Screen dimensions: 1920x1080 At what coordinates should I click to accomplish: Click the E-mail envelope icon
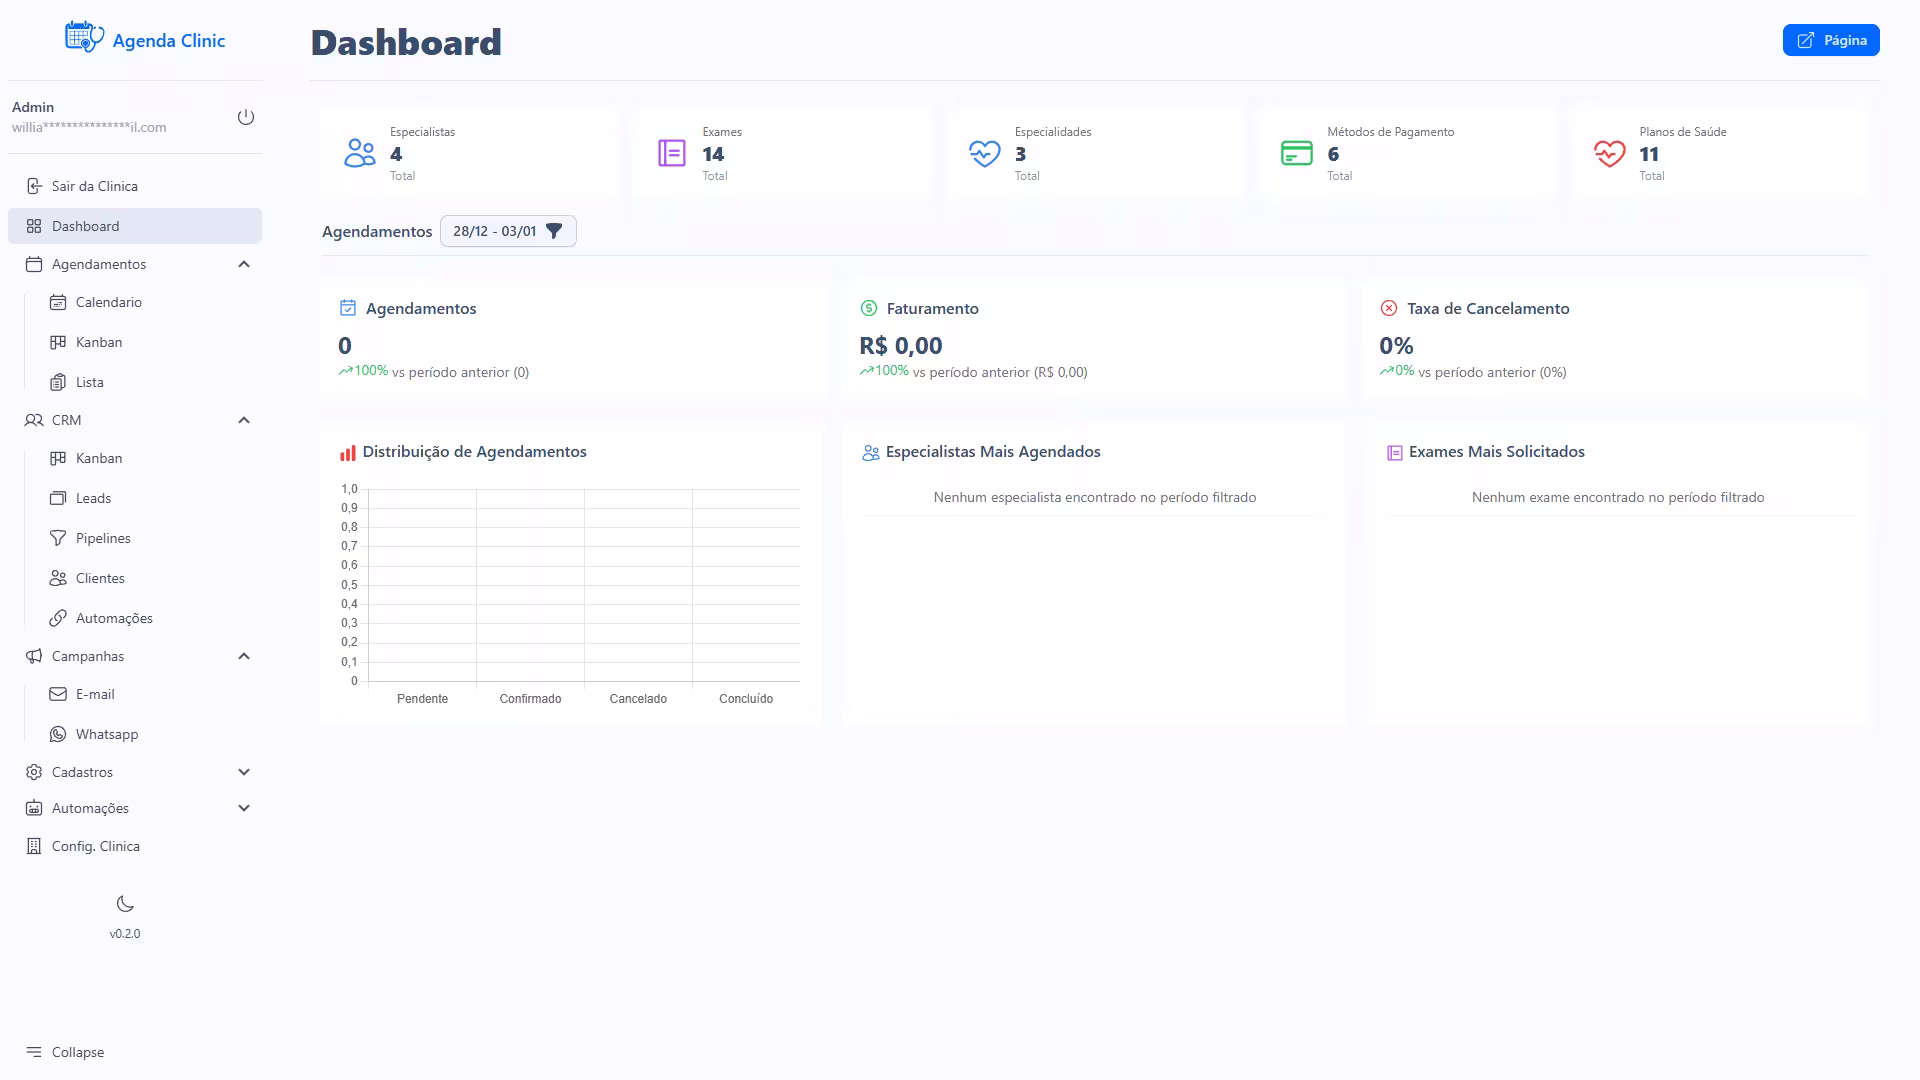click(58, 694)
